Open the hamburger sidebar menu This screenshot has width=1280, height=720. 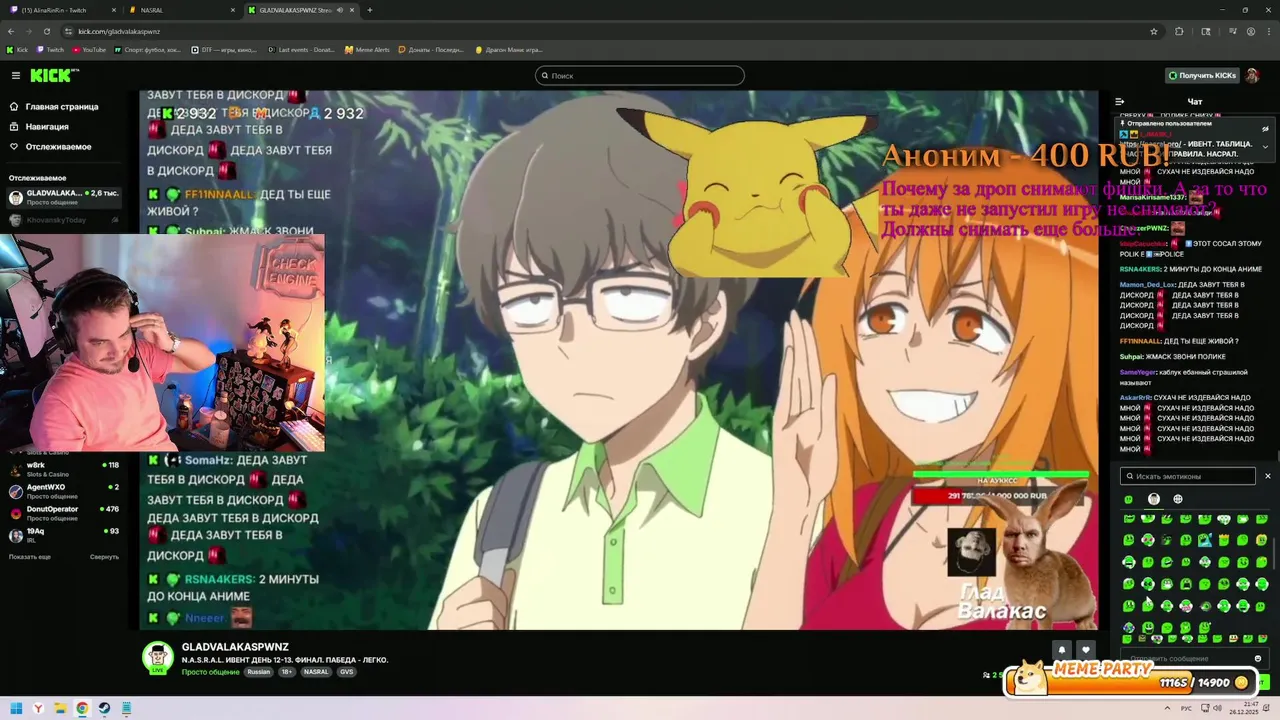(x=15, y=75)
